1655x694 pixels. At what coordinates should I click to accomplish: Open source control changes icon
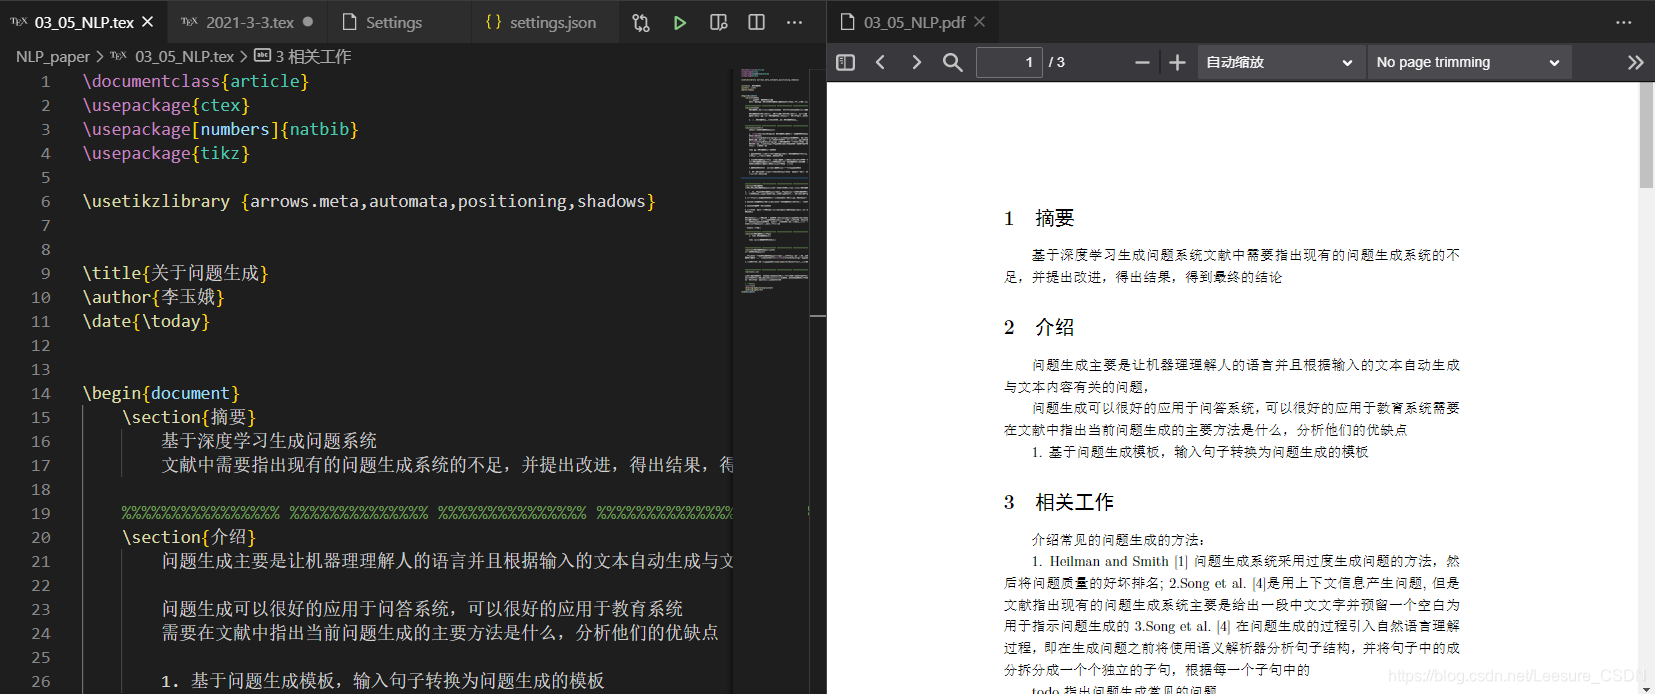coord(641,22)
